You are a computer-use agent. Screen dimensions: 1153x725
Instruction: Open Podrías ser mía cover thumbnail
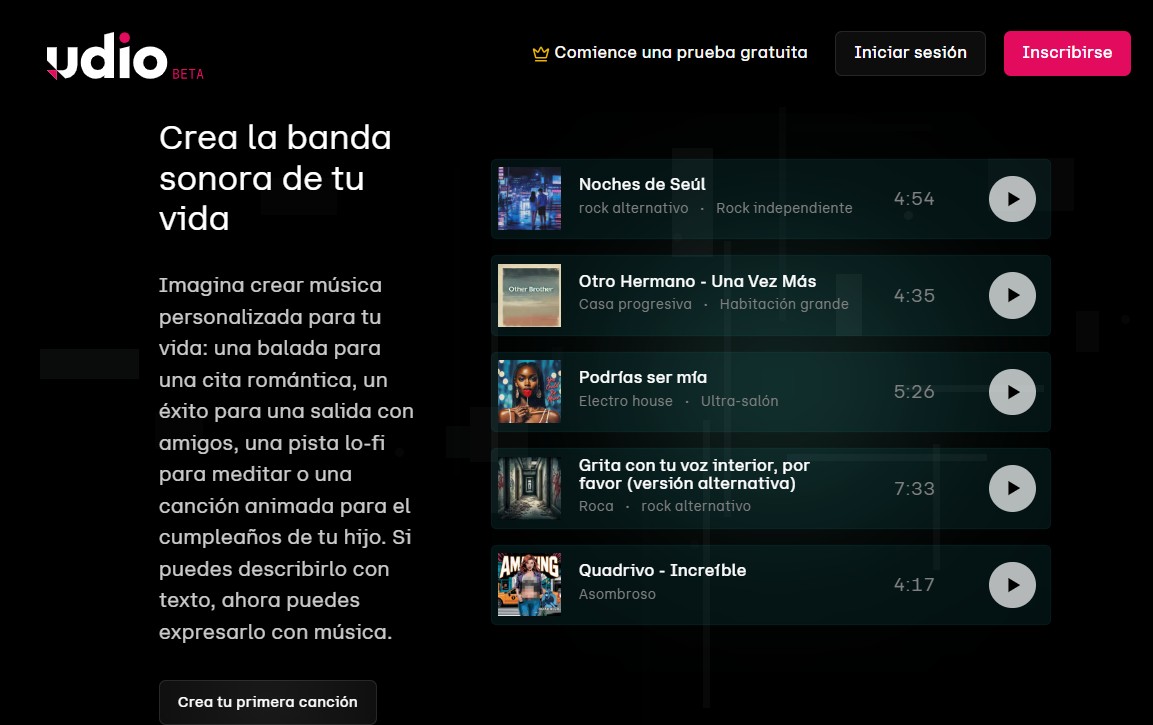pos(529,392)
